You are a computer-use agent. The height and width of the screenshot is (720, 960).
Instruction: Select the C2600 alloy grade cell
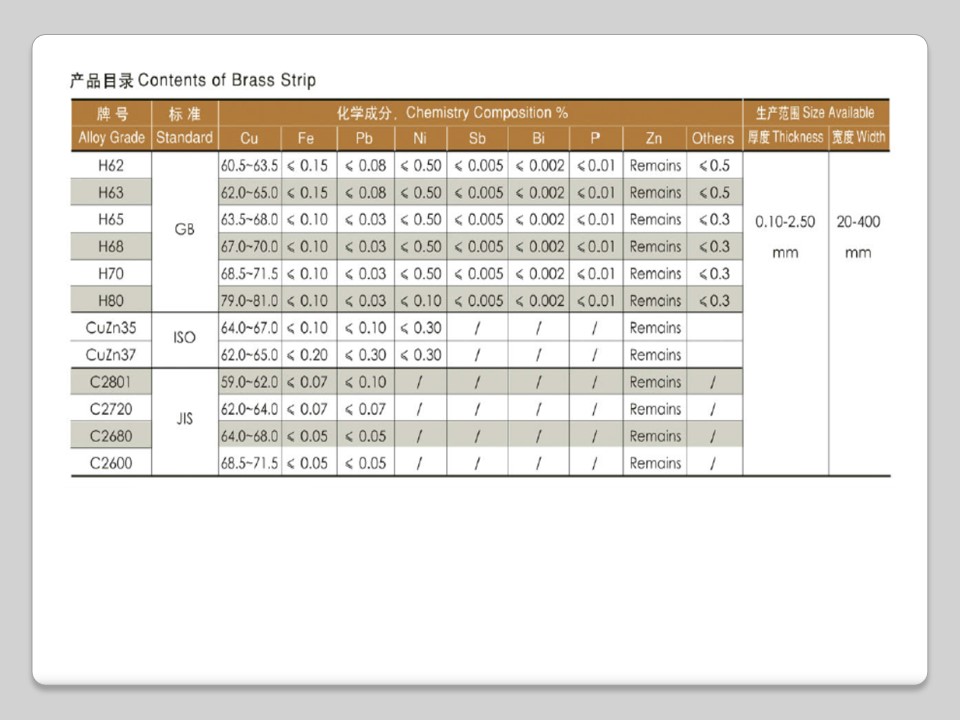111,463
